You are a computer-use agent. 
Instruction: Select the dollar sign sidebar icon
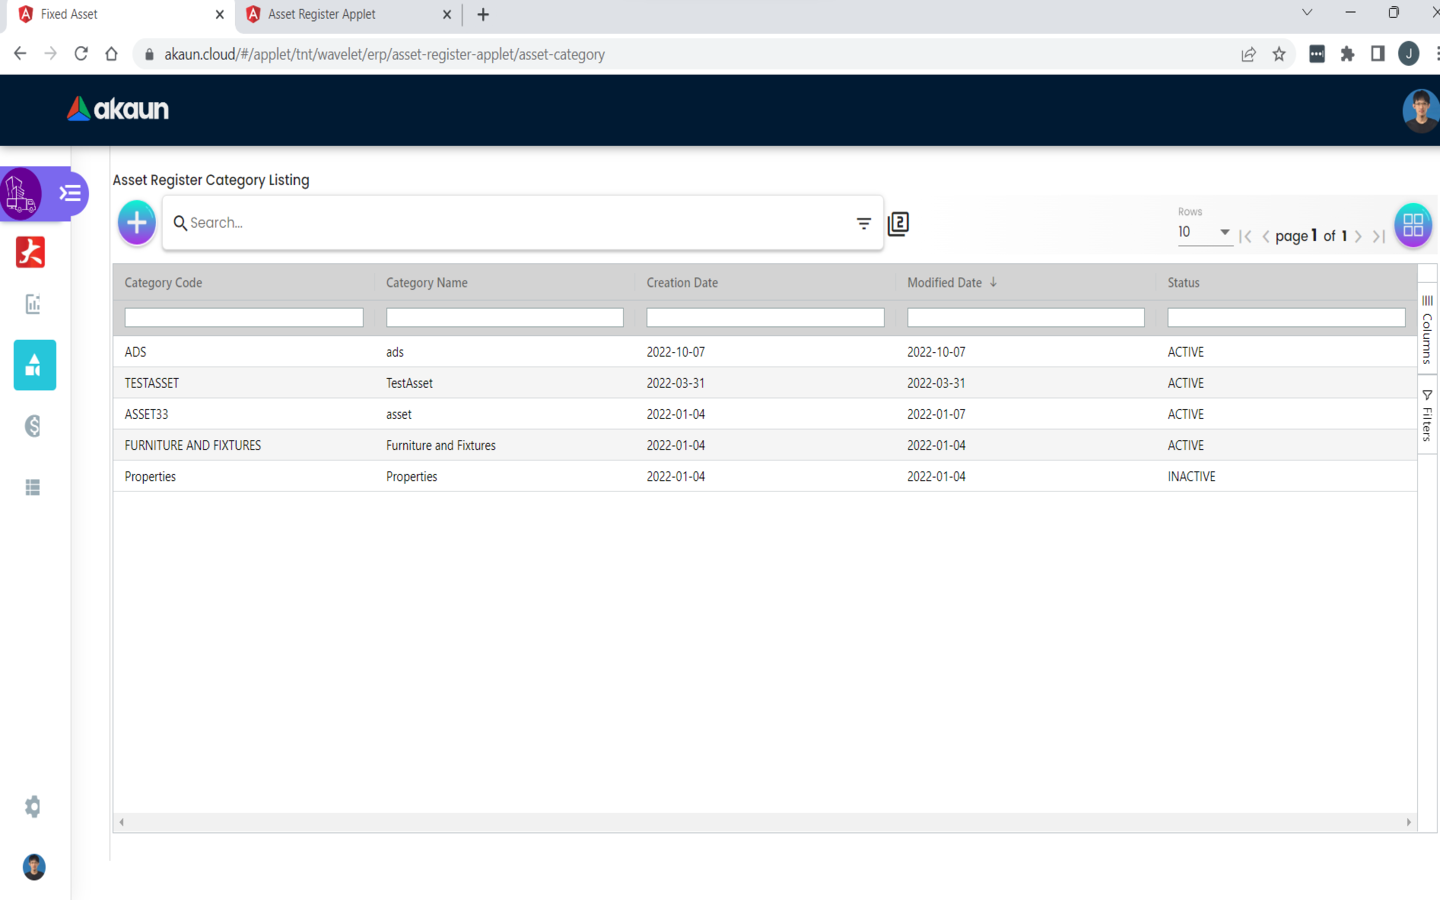(33, 426)
